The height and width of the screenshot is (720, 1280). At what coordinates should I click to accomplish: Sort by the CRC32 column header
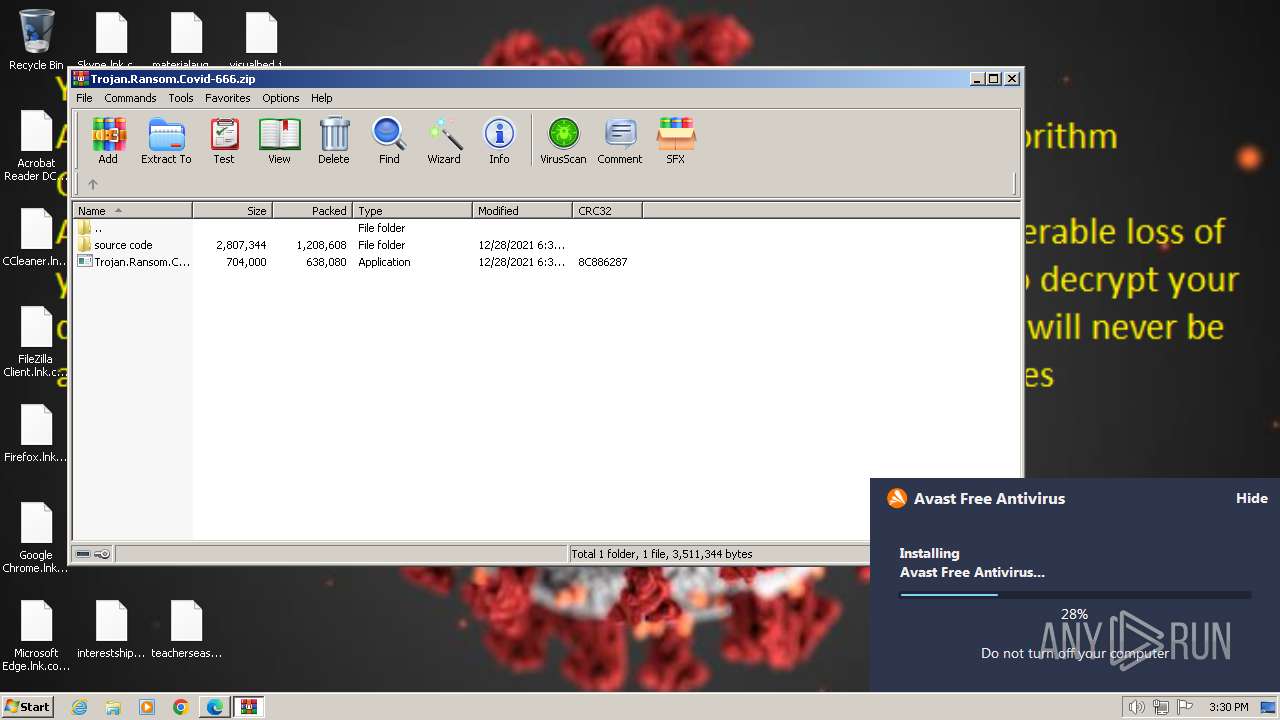click(608, 210)
